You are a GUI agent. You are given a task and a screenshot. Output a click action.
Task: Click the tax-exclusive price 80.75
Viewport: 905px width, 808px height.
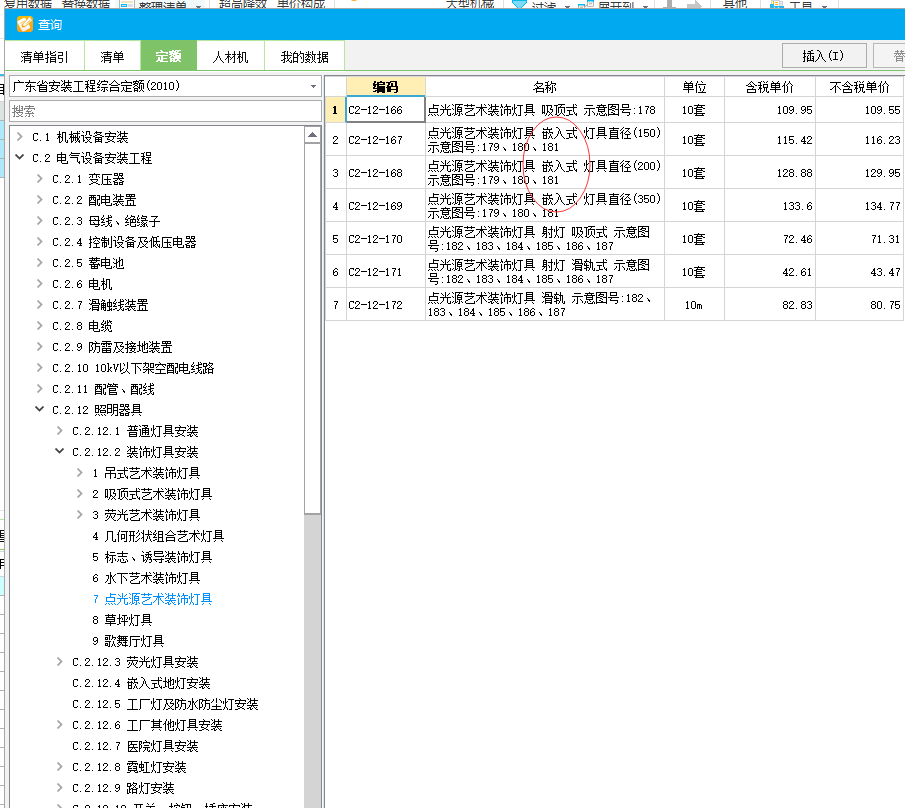pyautogui.click(x=860, y=305)
